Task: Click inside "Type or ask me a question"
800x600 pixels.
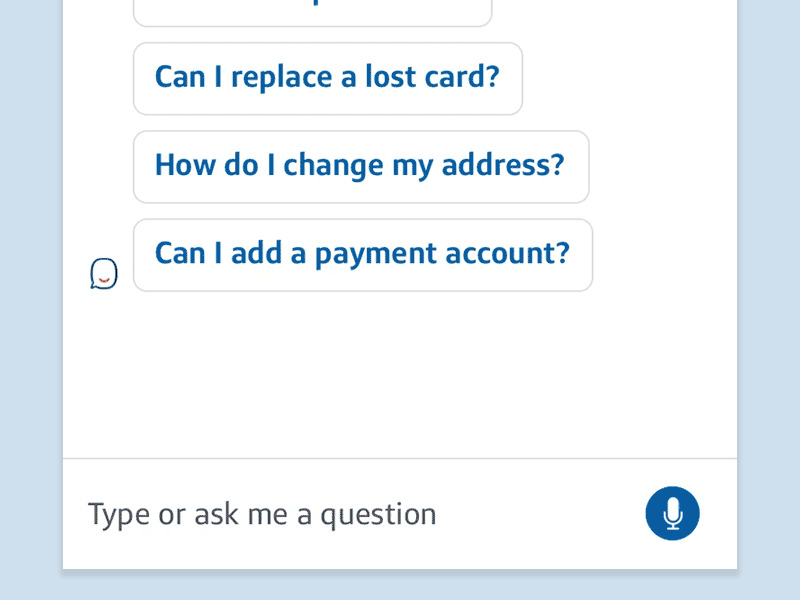Action: click(x=261, y=513)
